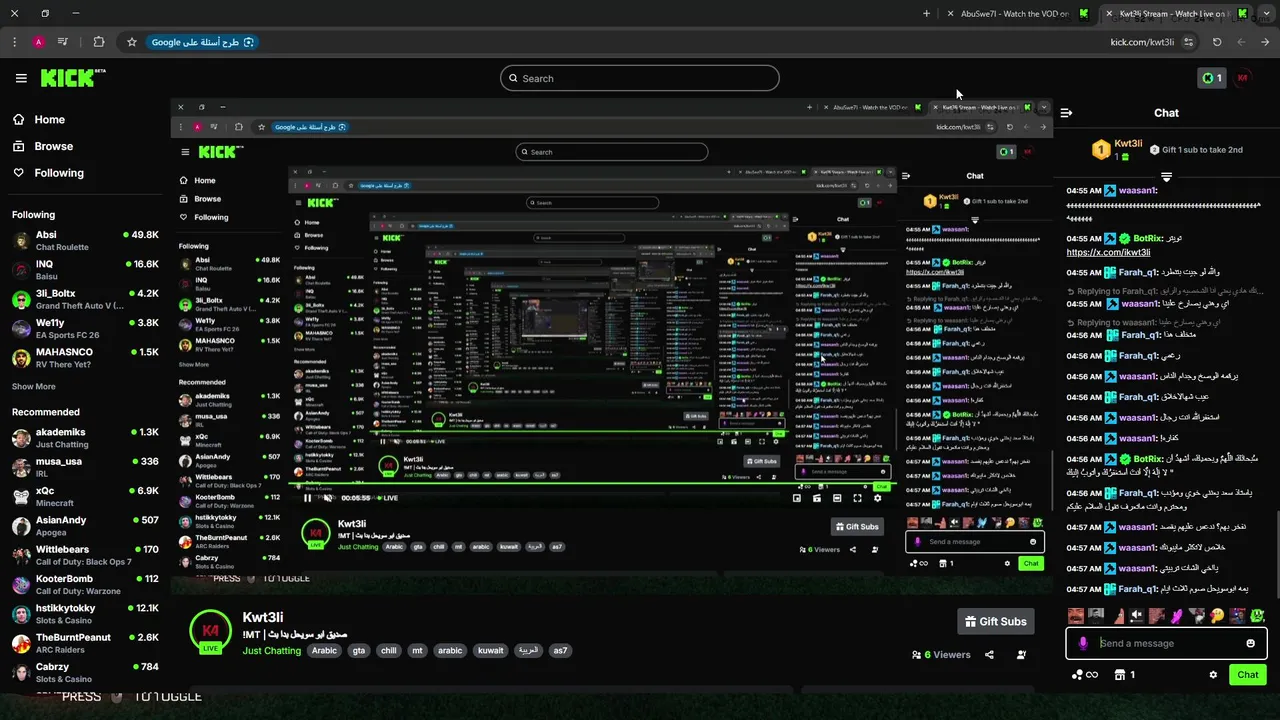Click the kick.com/kwt3li address bar
The image size is (1280, 720).
coord(1142,42)
